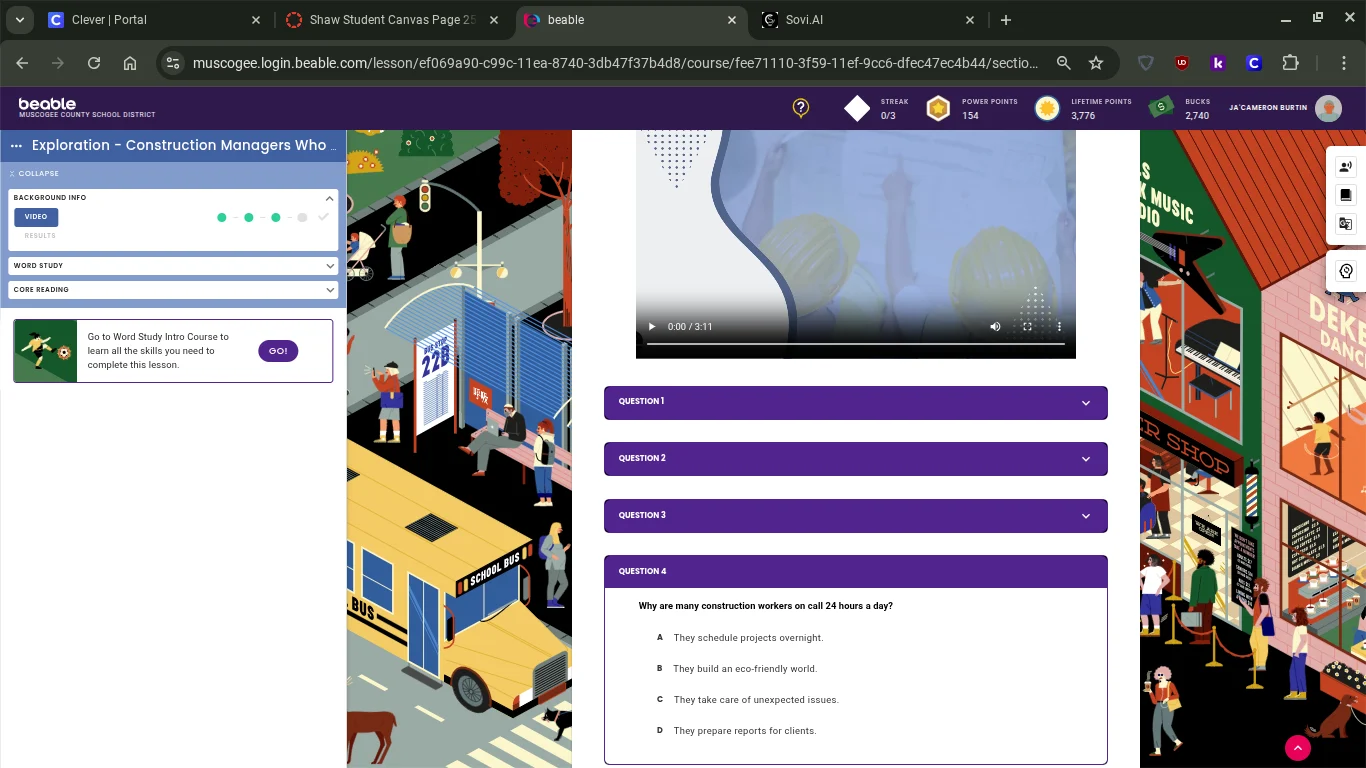Open the dictionary book tool
The height and width of the screenshot is (768, 1366).
click(1346, 195)
